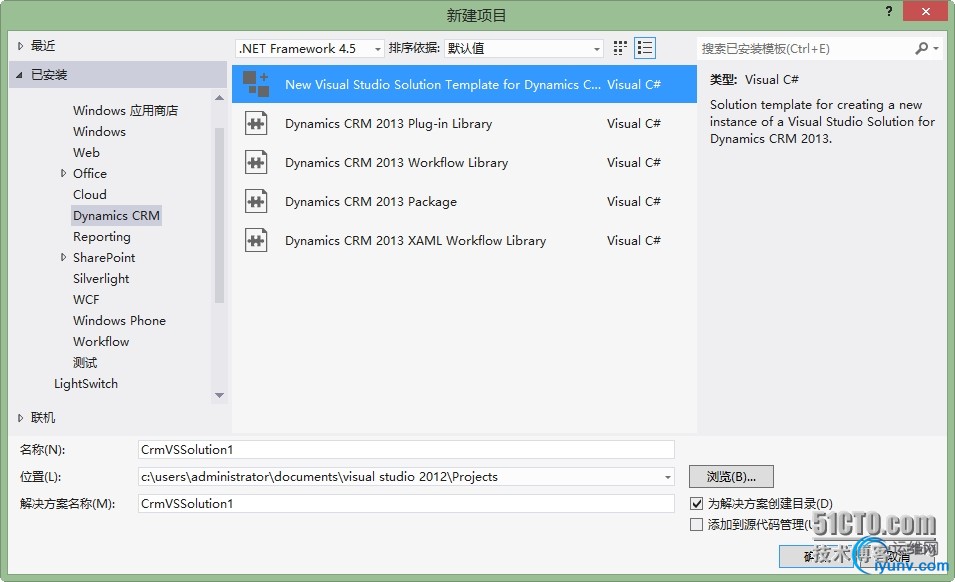Select the Workflow category
The height and width of the screenshot is (582, 955).
pyautogui.click(x=101, y=342)
